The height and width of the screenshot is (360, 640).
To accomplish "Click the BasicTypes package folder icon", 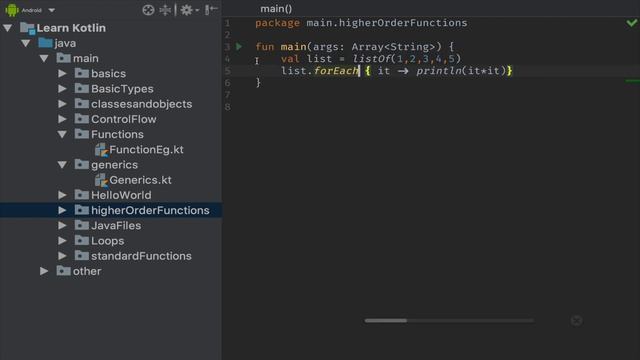I will tap(82, 88).
